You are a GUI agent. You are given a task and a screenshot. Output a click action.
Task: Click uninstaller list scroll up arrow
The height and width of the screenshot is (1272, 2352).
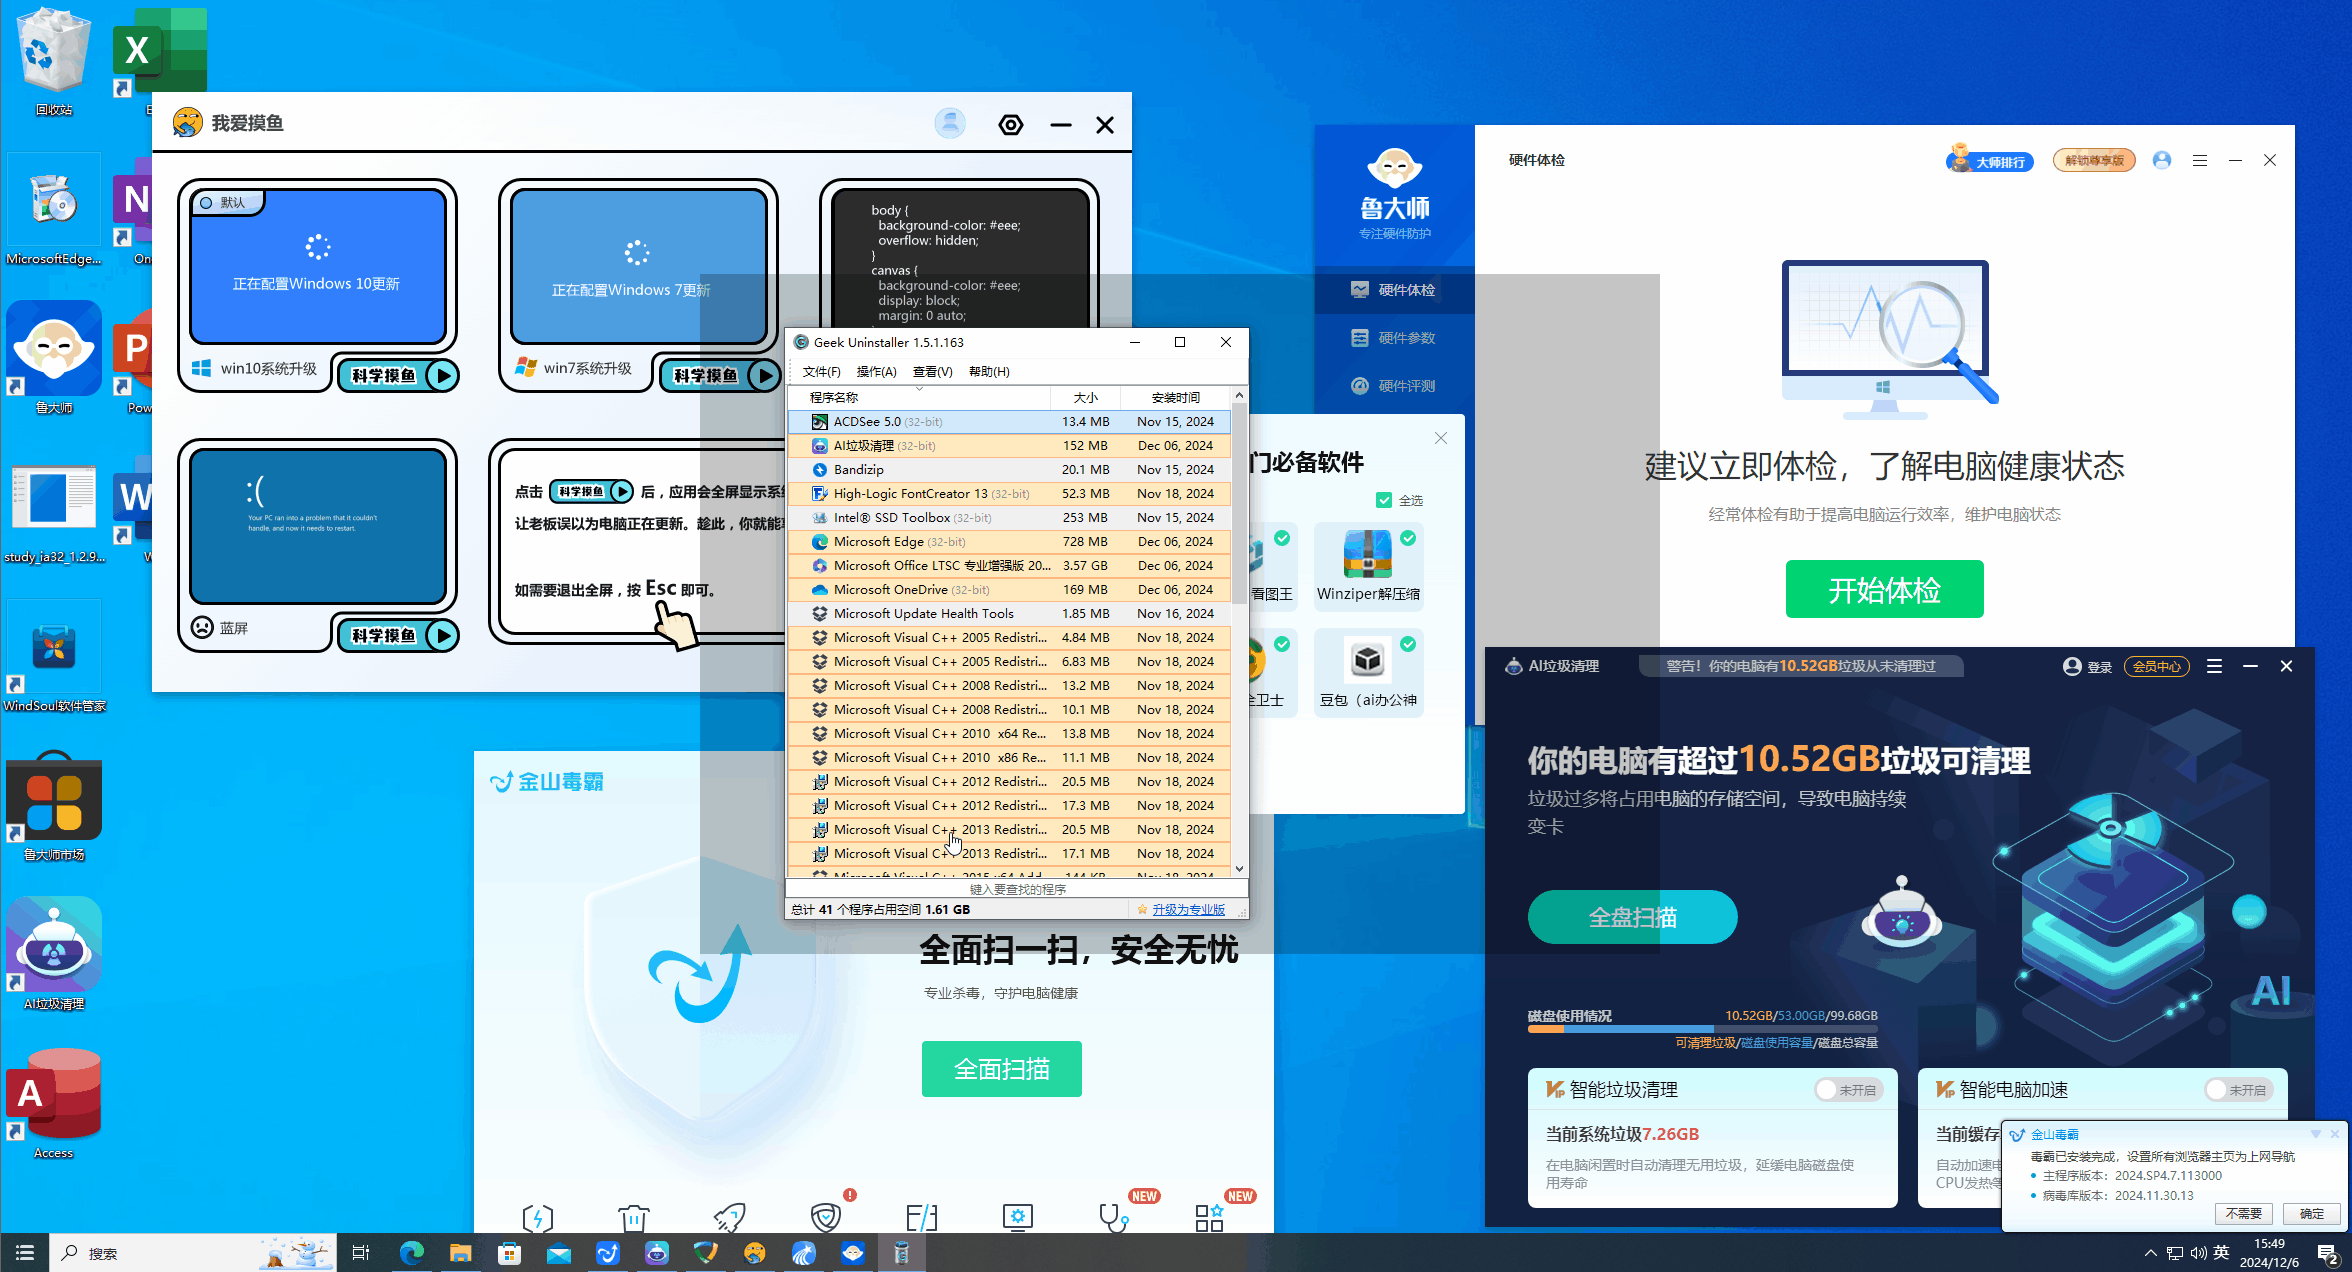point(1239,396)
